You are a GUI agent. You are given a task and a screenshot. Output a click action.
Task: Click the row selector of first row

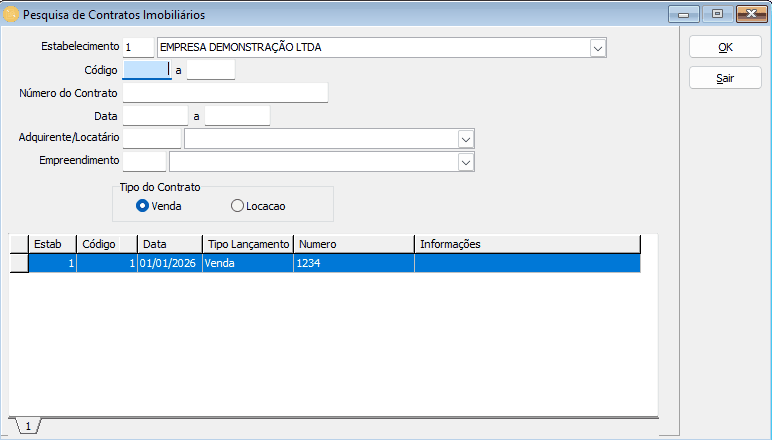click(x=19, y=263)
